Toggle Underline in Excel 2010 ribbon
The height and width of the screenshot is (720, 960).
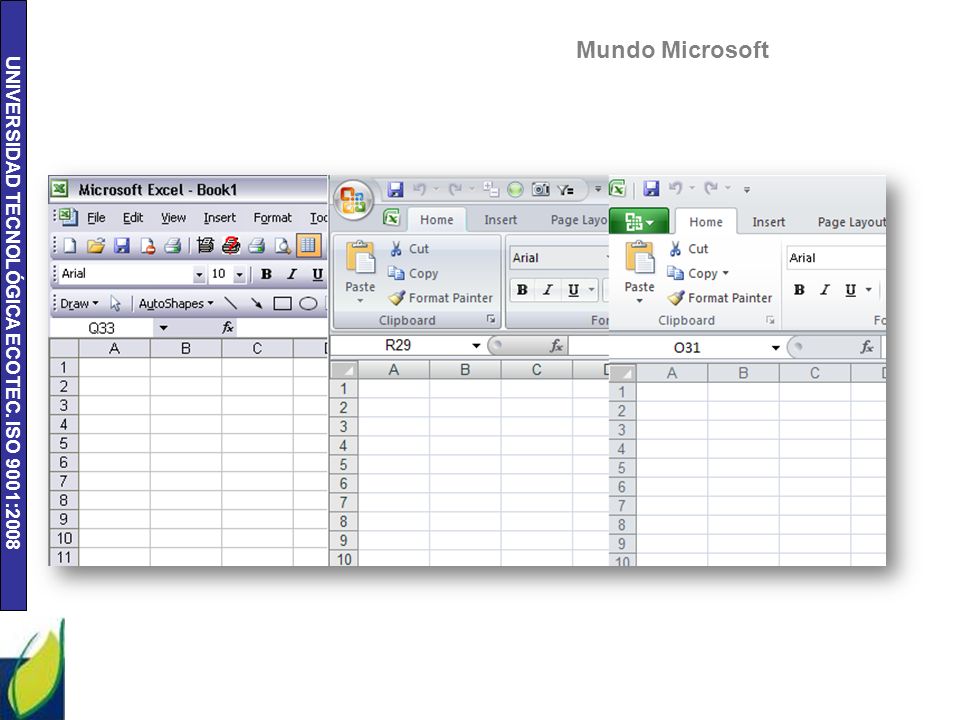(850, 290)
